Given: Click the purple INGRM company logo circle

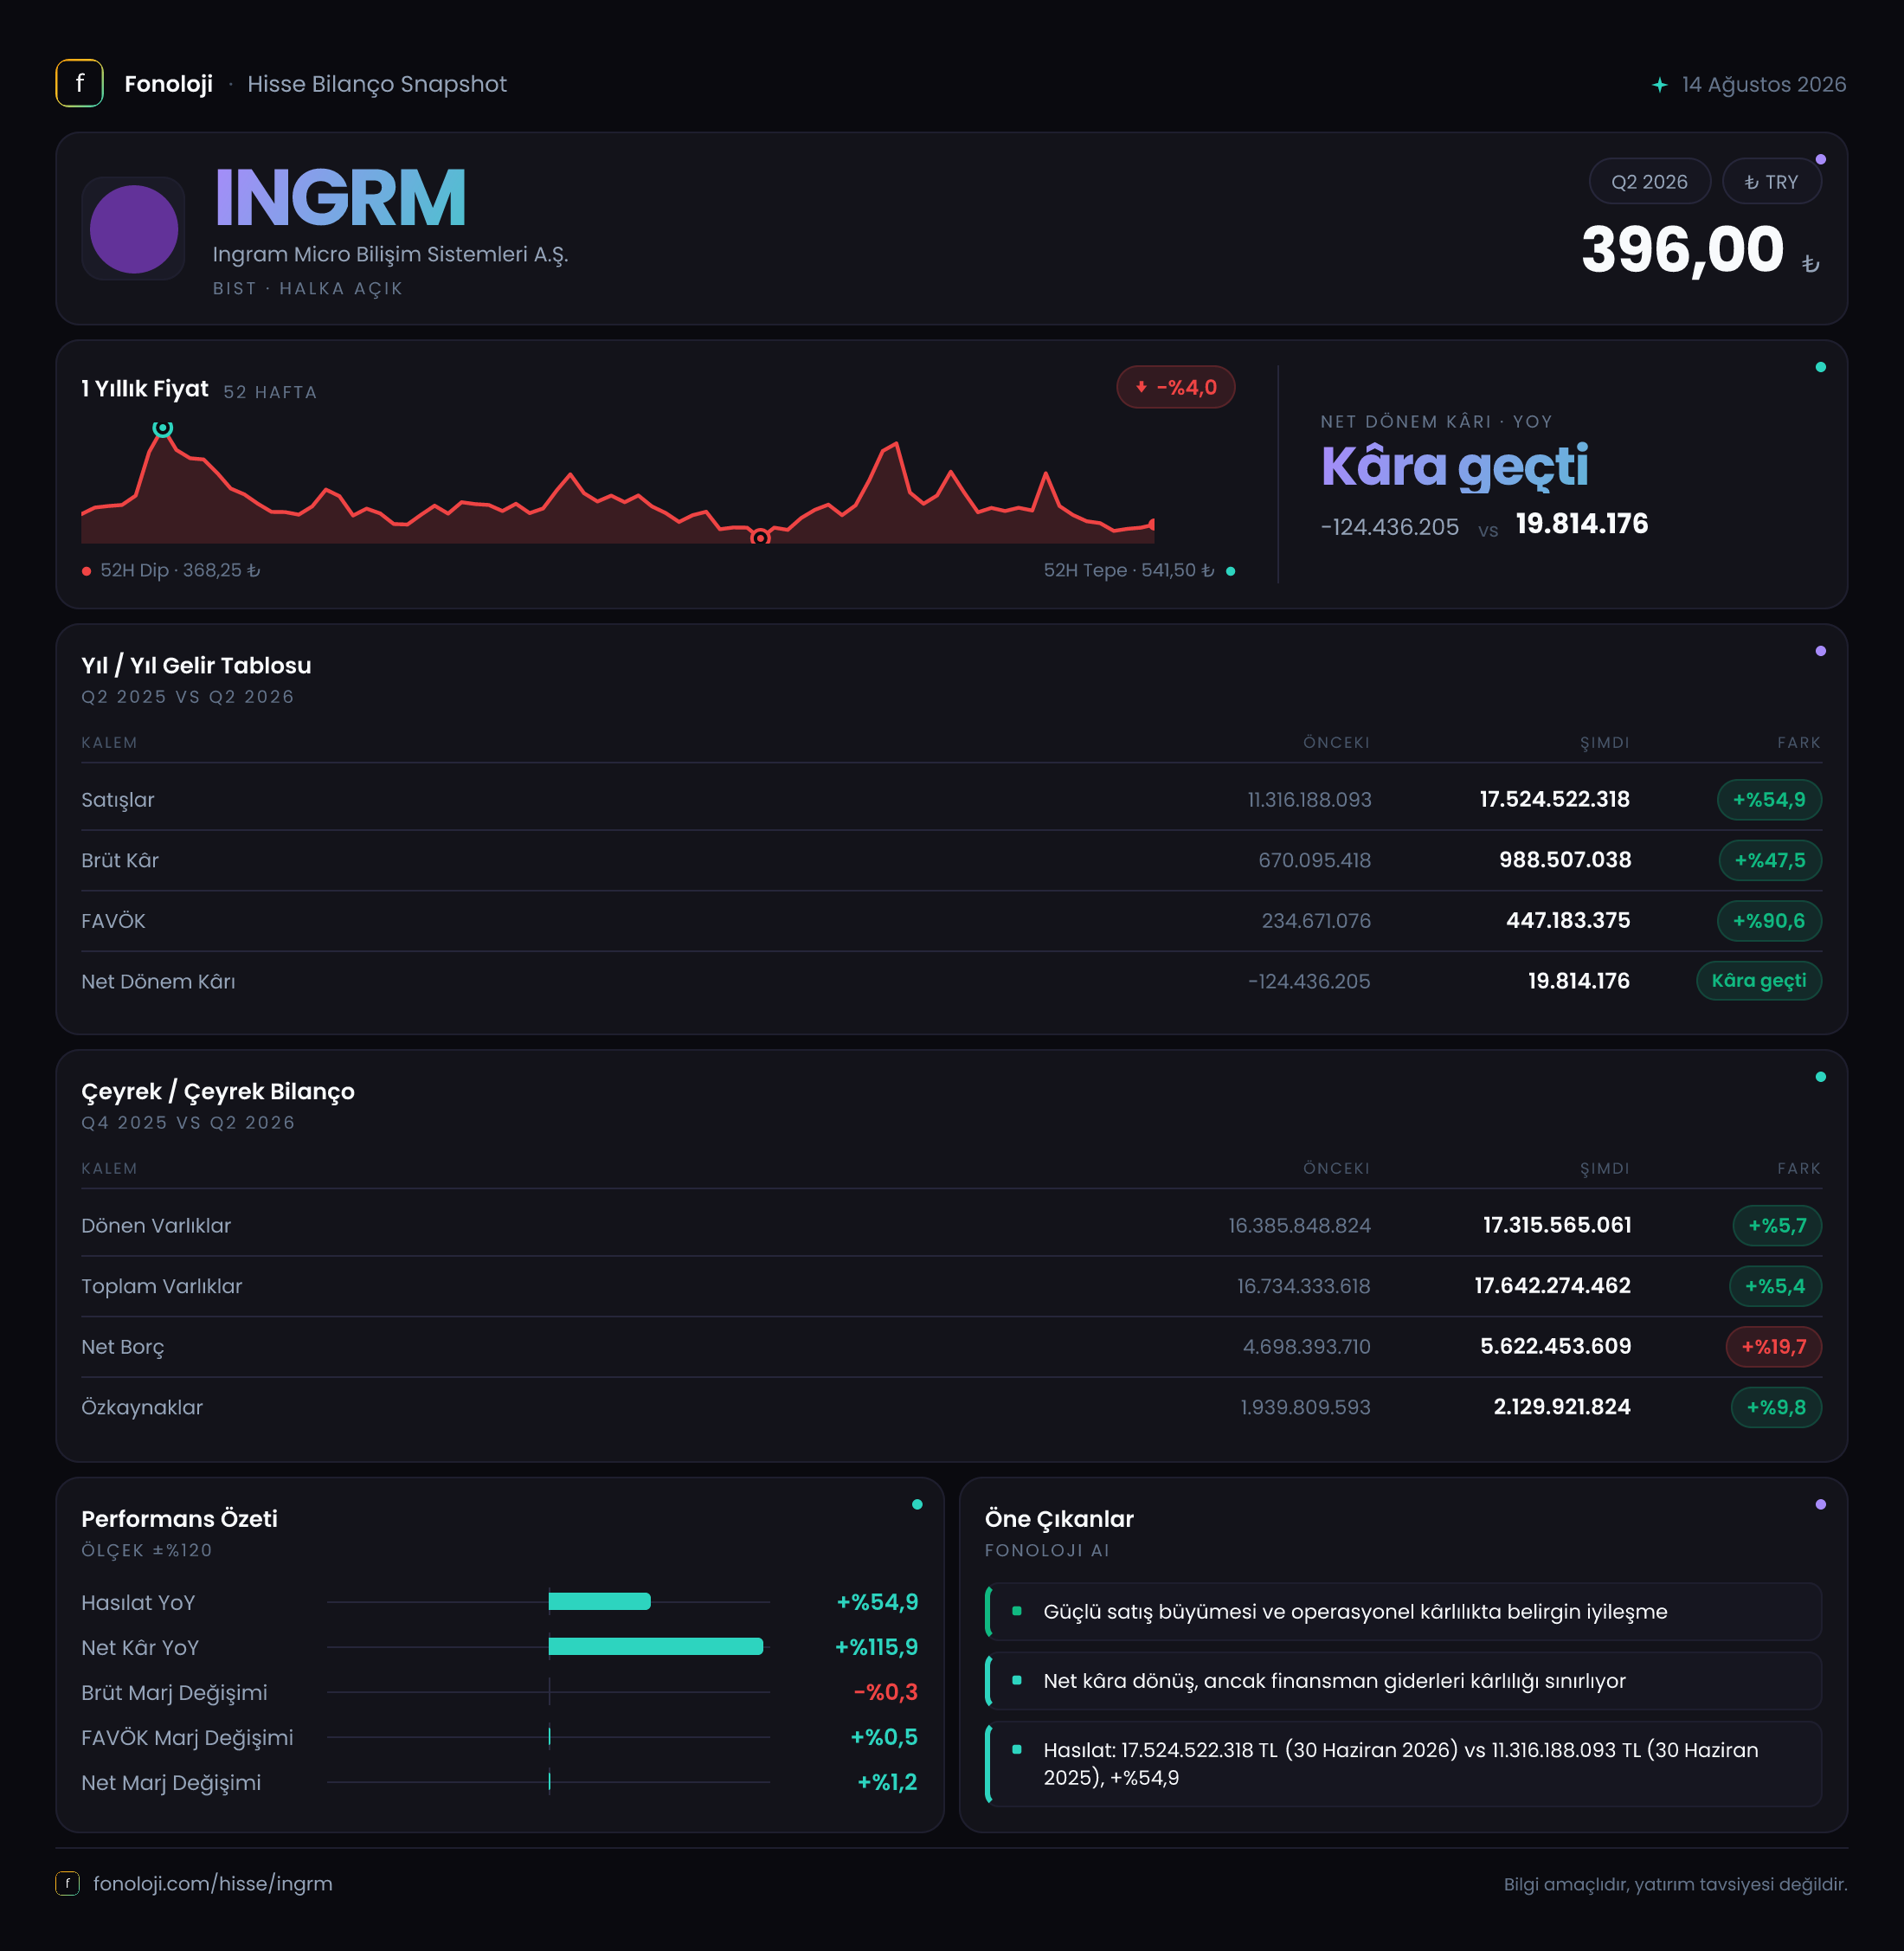Looking at the screenshot, I should [134, 229].
